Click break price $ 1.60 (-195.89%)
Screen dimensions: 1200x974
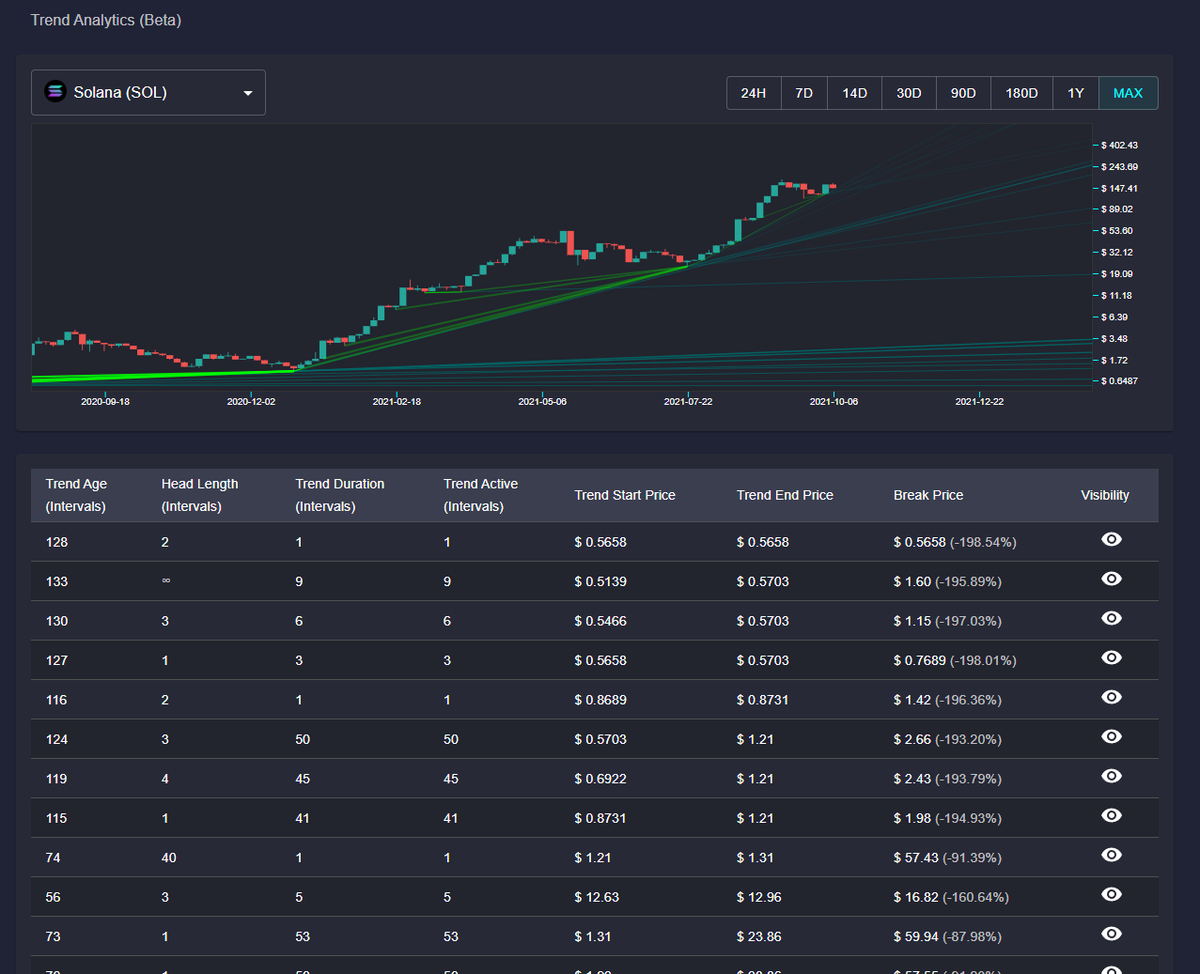[948, 581]
